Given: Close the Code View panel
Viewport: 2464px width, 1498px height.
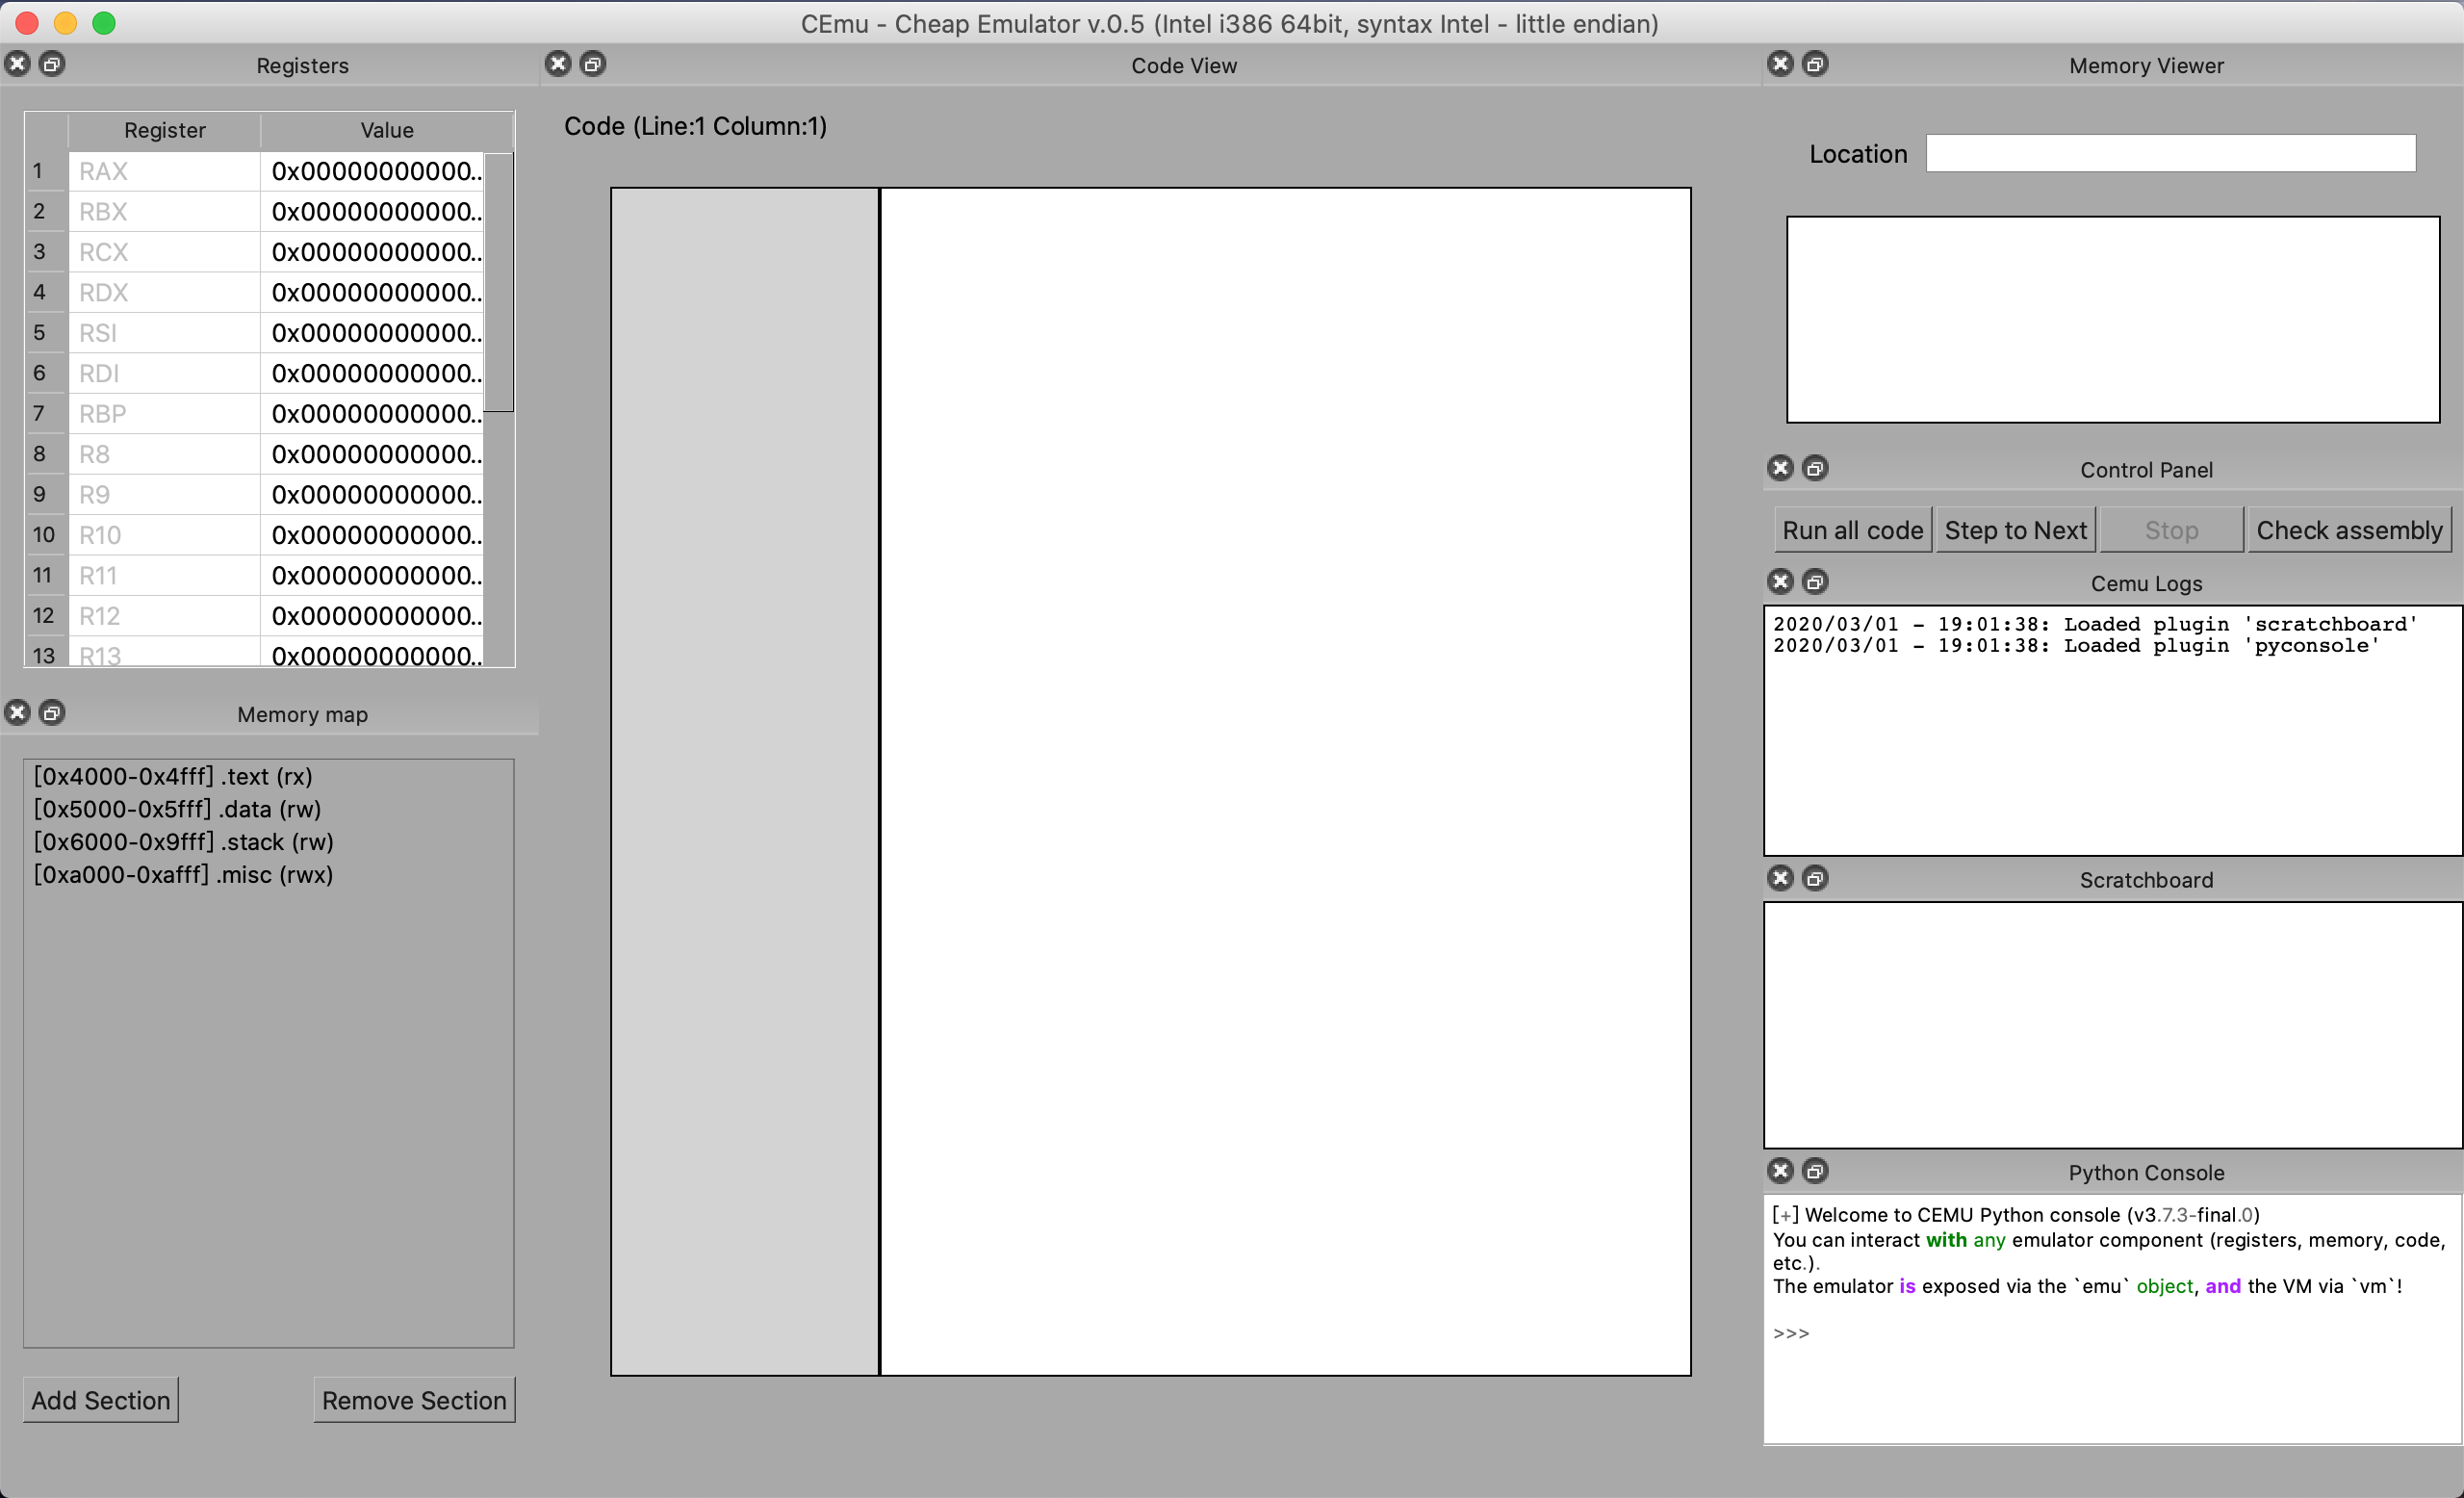Looking at the screenshot, I should click(x=558, y=64).
